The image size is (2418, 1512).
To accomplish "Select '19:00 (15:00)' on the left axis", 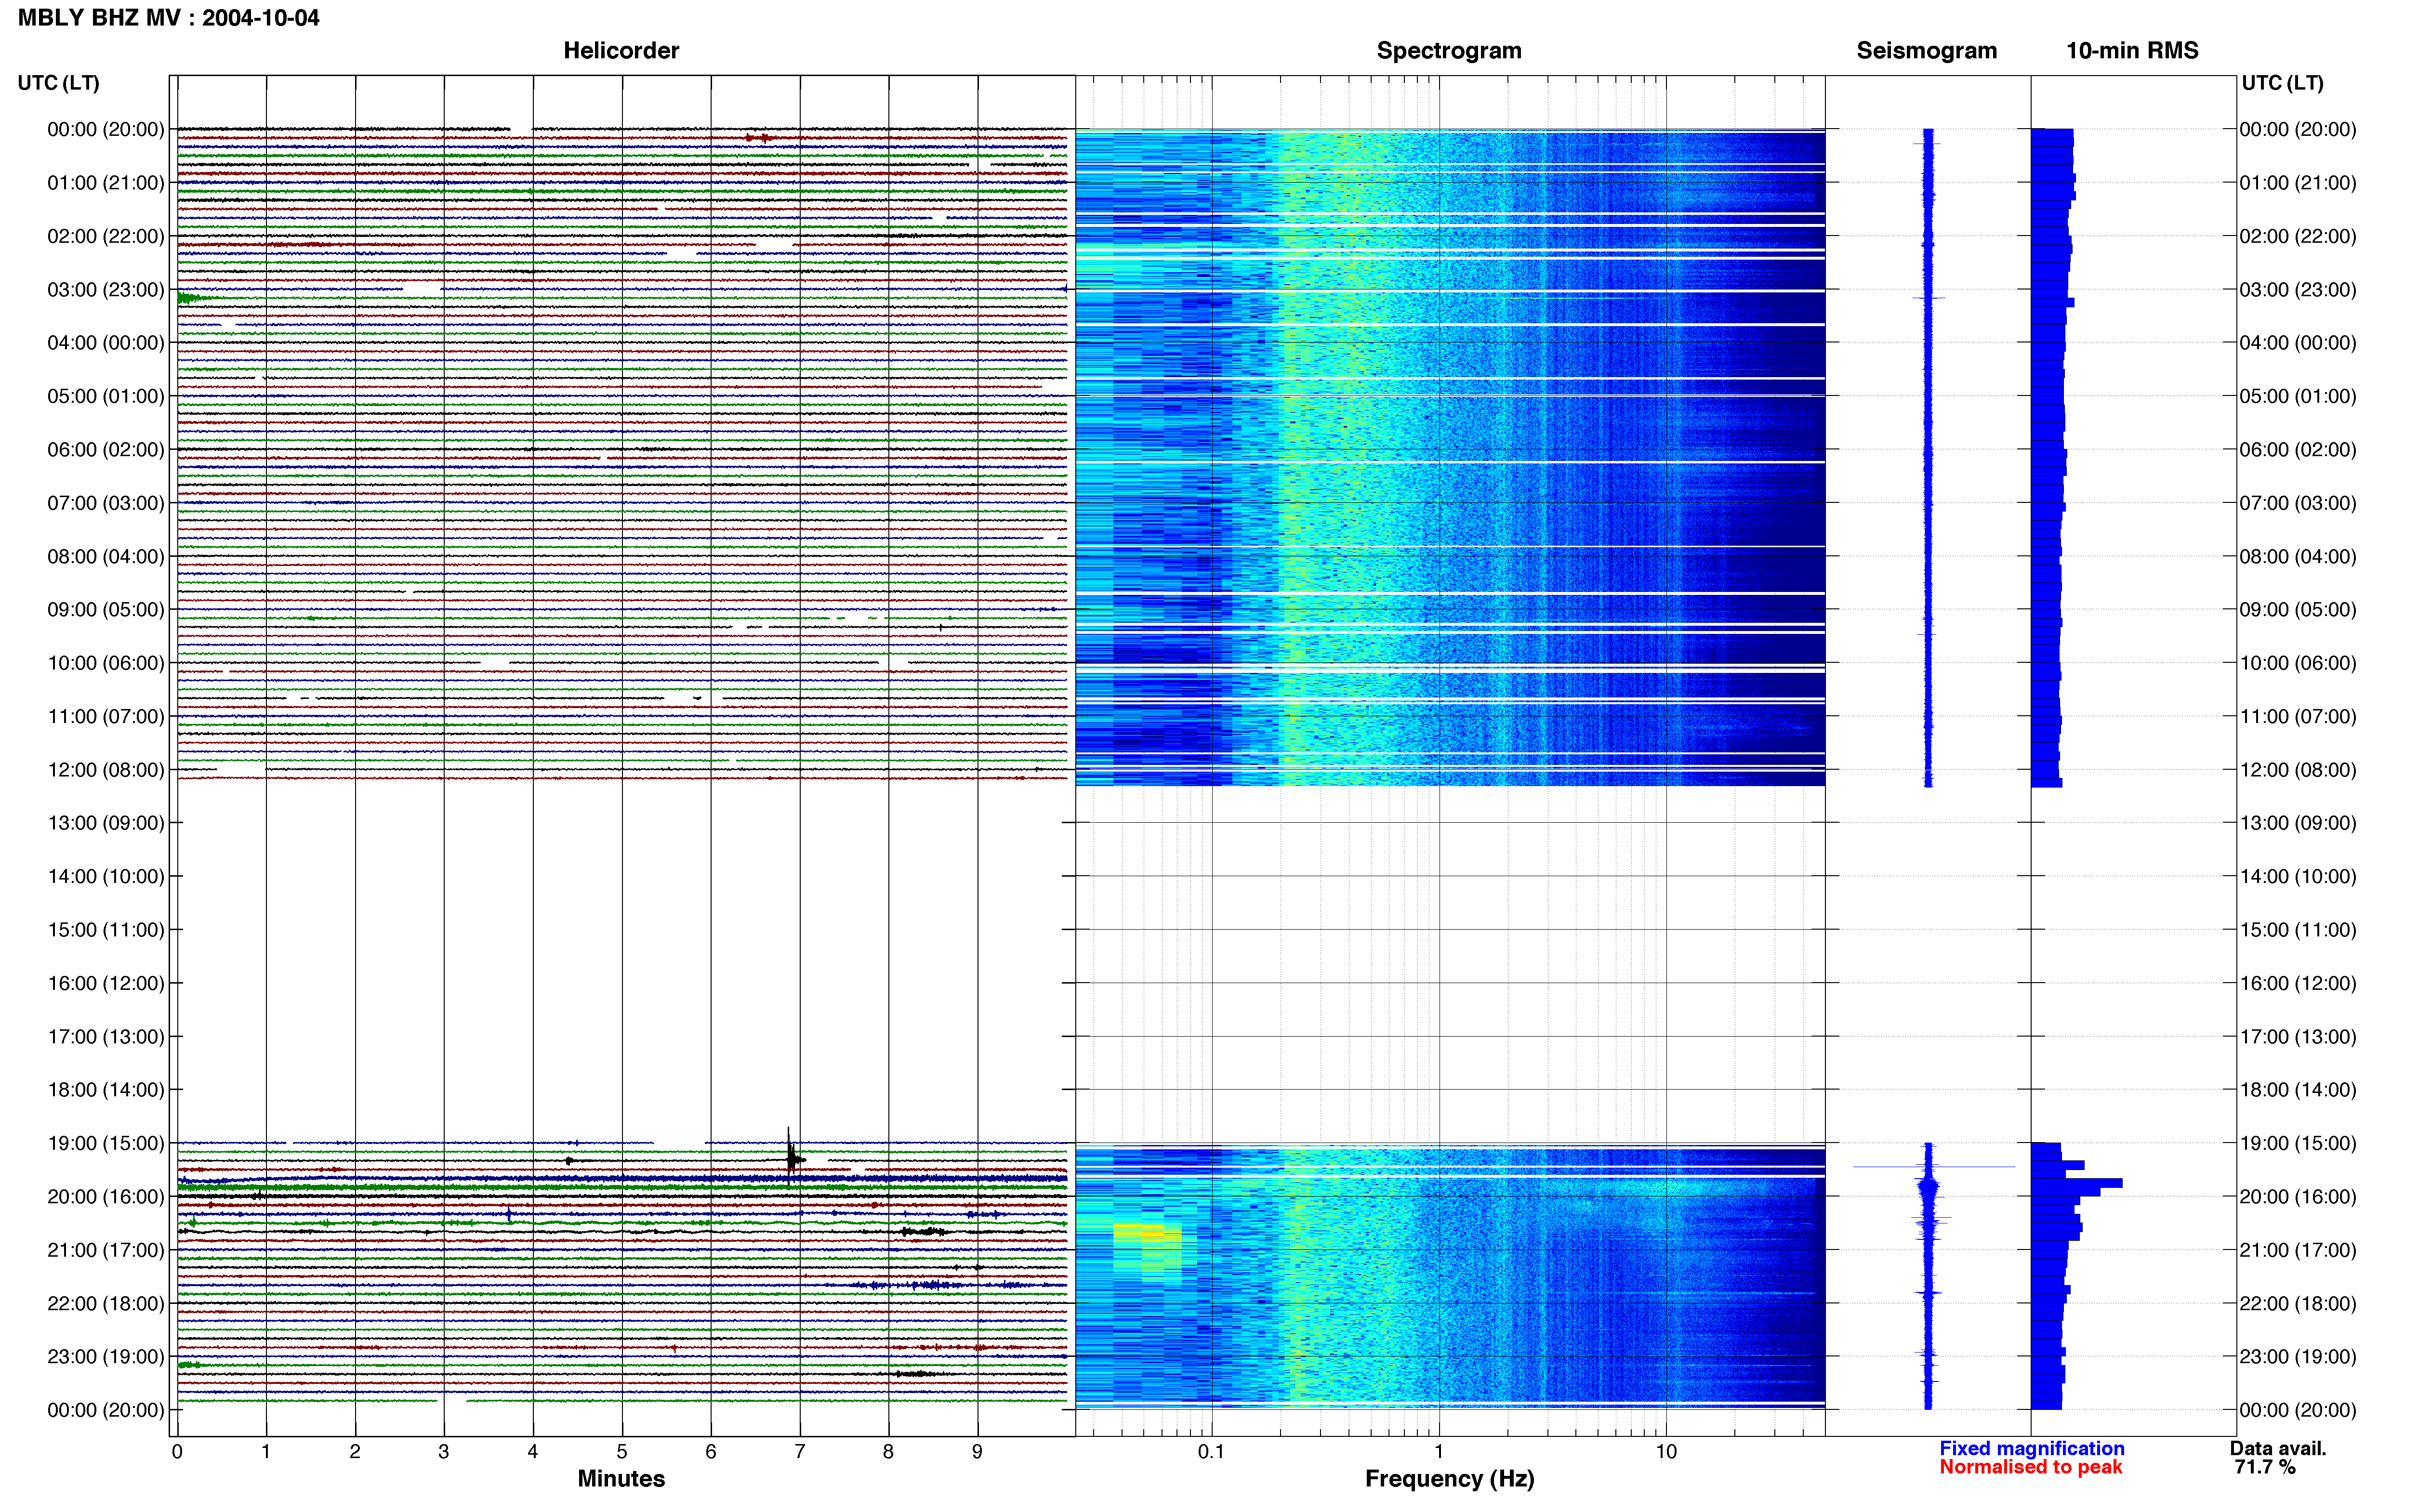I will (x=106, y=1143).
